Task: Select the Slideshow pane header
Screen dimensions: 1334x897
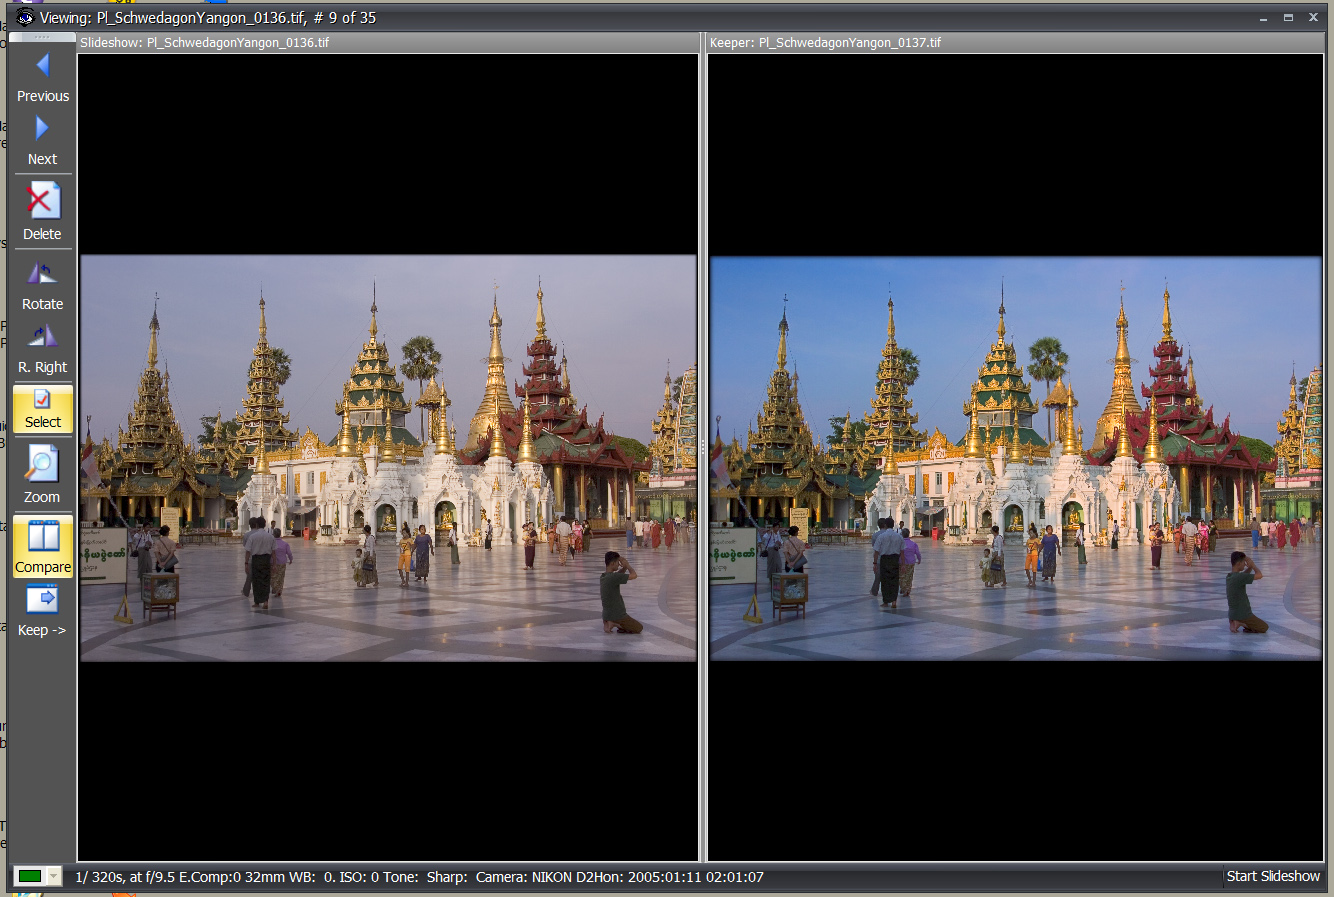Action: click(x=388, y=43)
